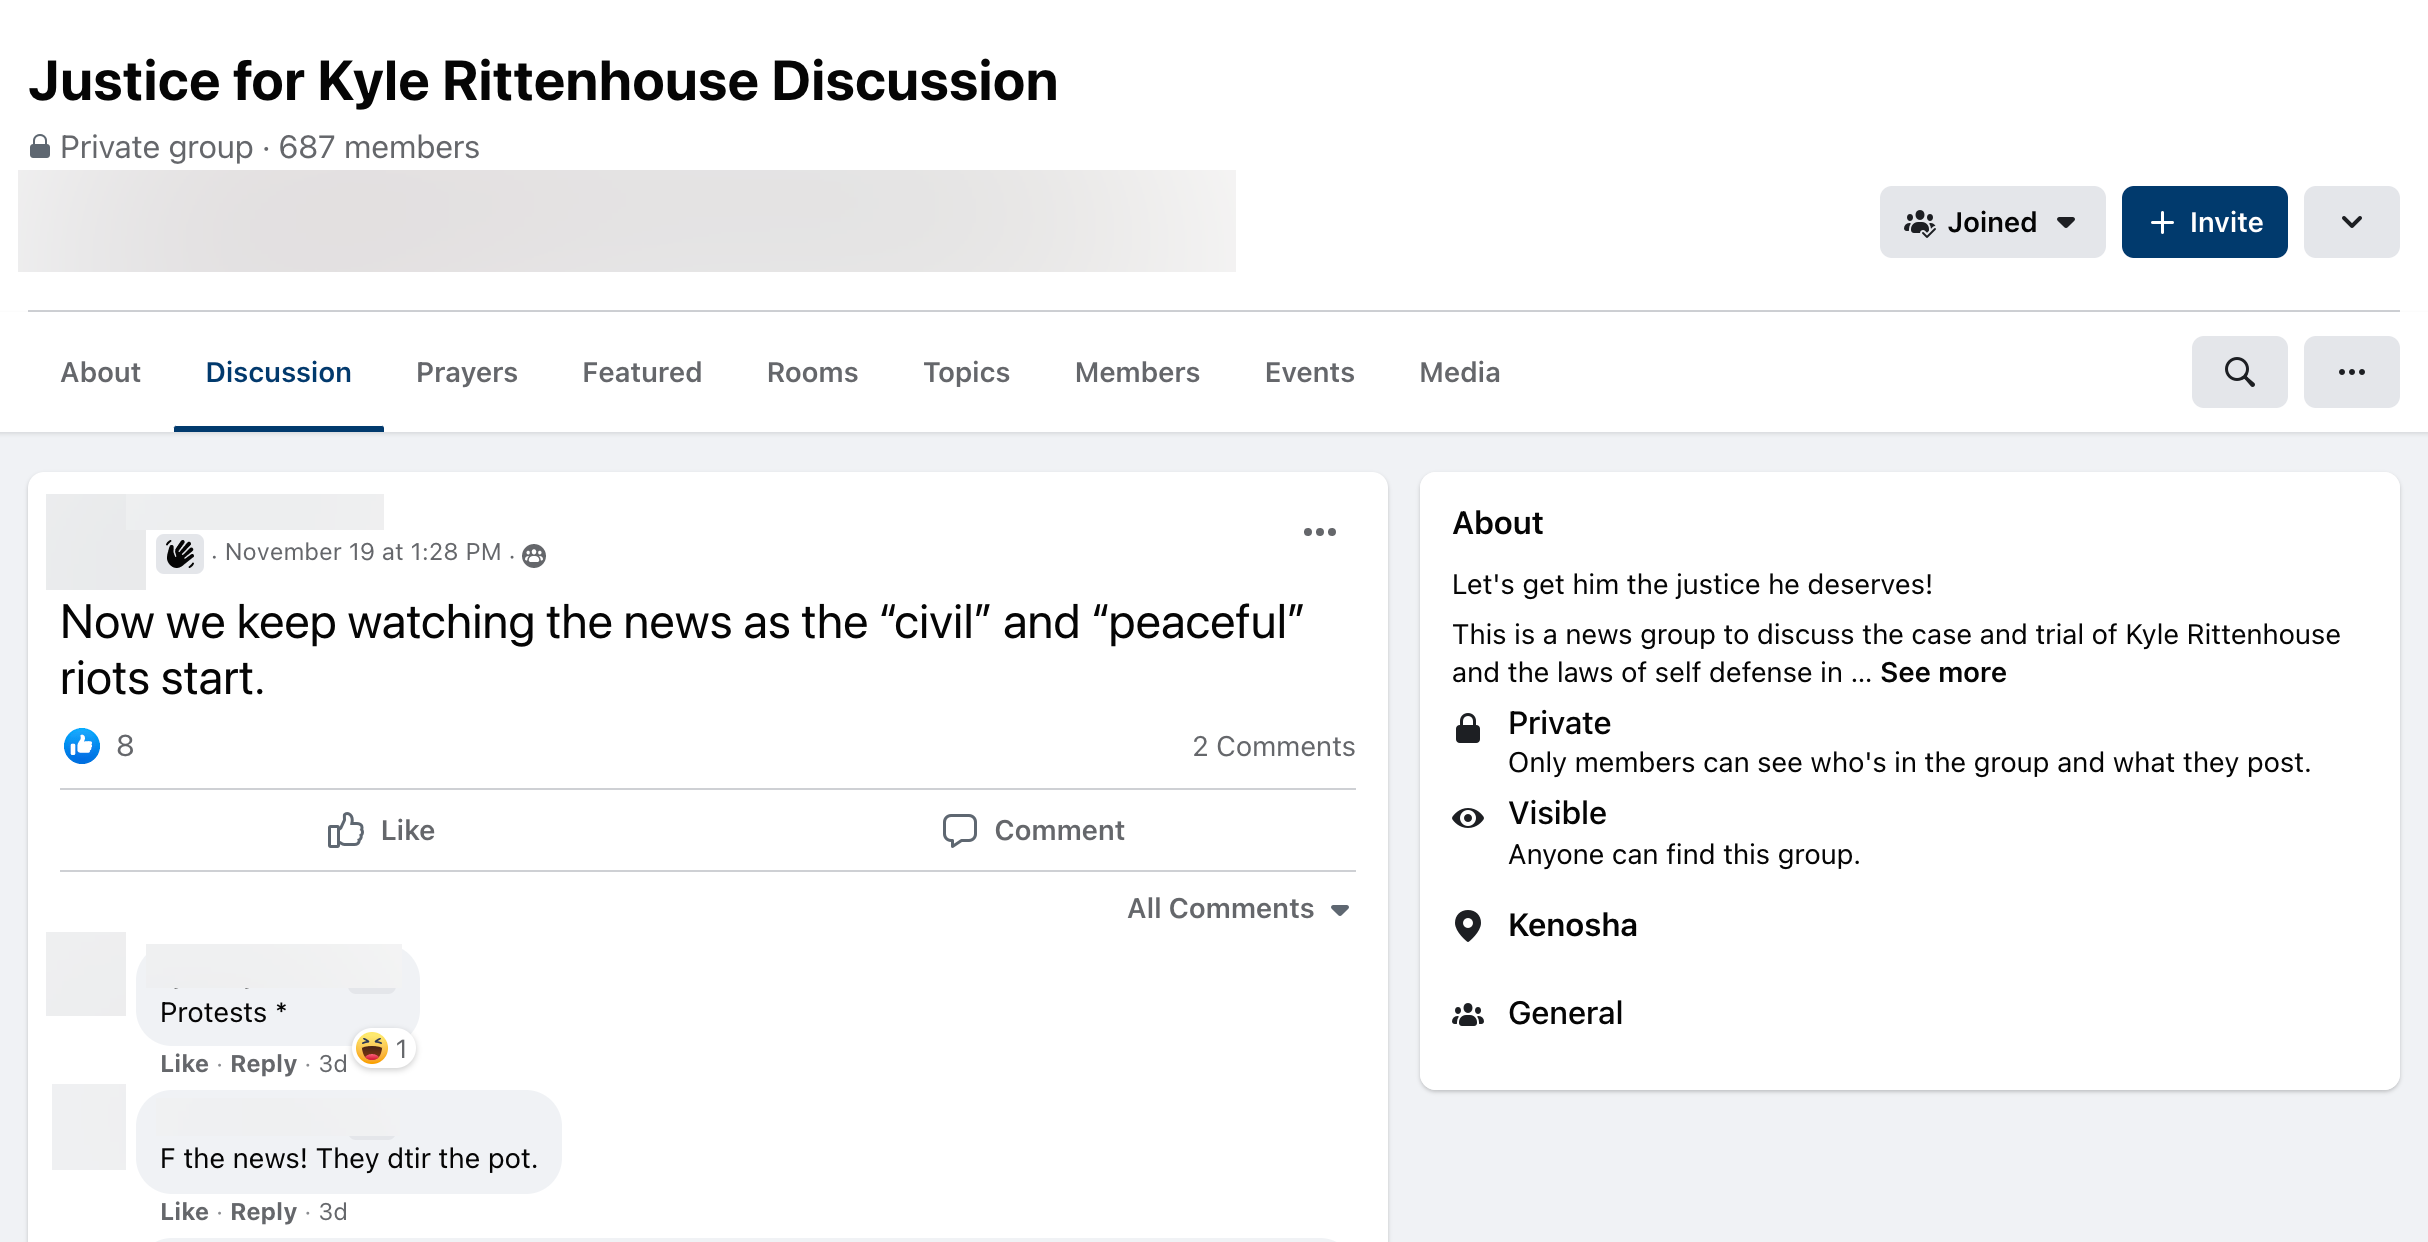Image resolution: width=2428 pixels, height=1242 pixels.
Task: Expand About description with See more
Action: [x=1942, y=672]
